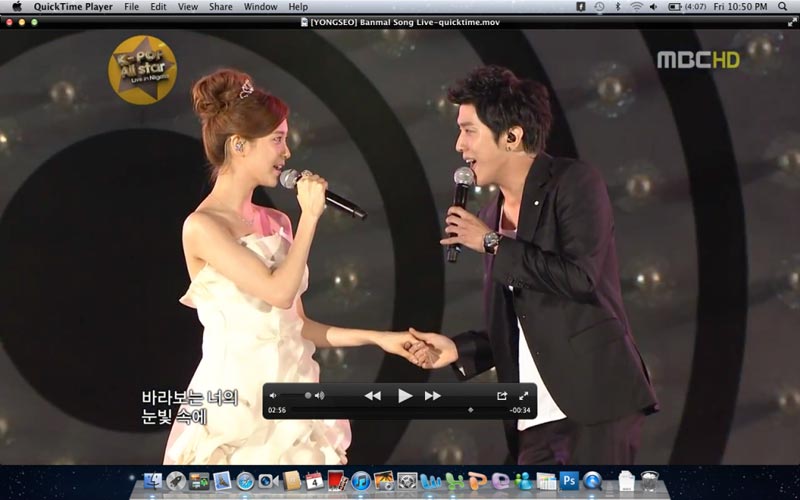
Task: Open System Preferences gear in the Dock
Action: 407,481
